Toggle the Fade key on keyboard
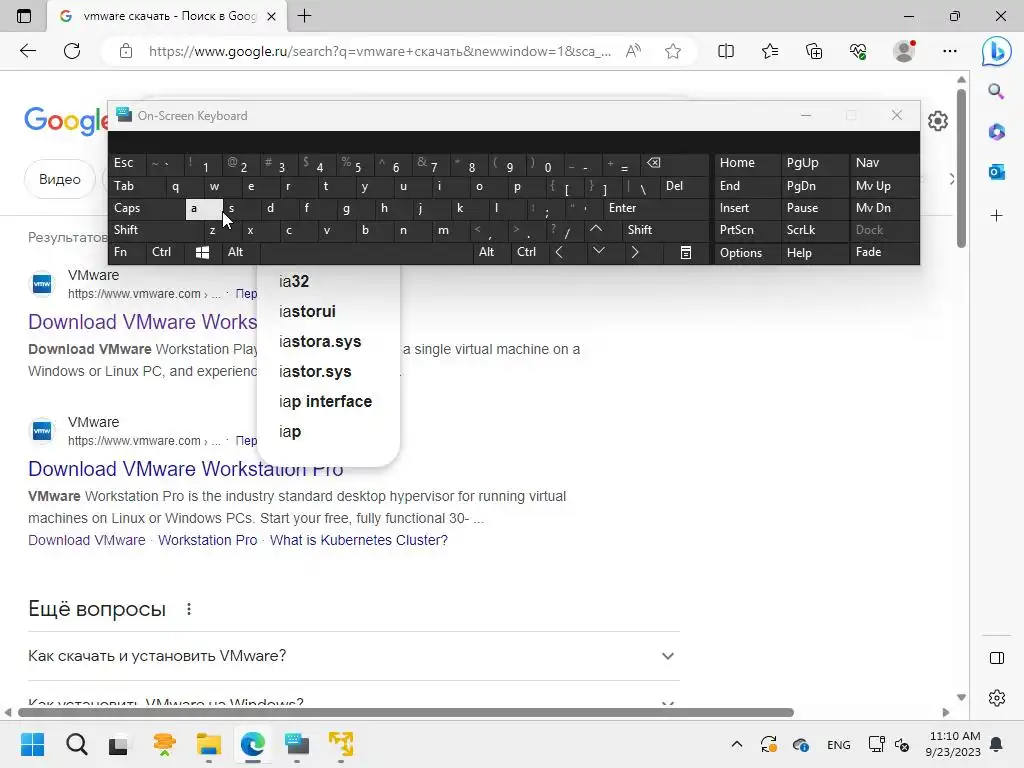 point(884,252)
